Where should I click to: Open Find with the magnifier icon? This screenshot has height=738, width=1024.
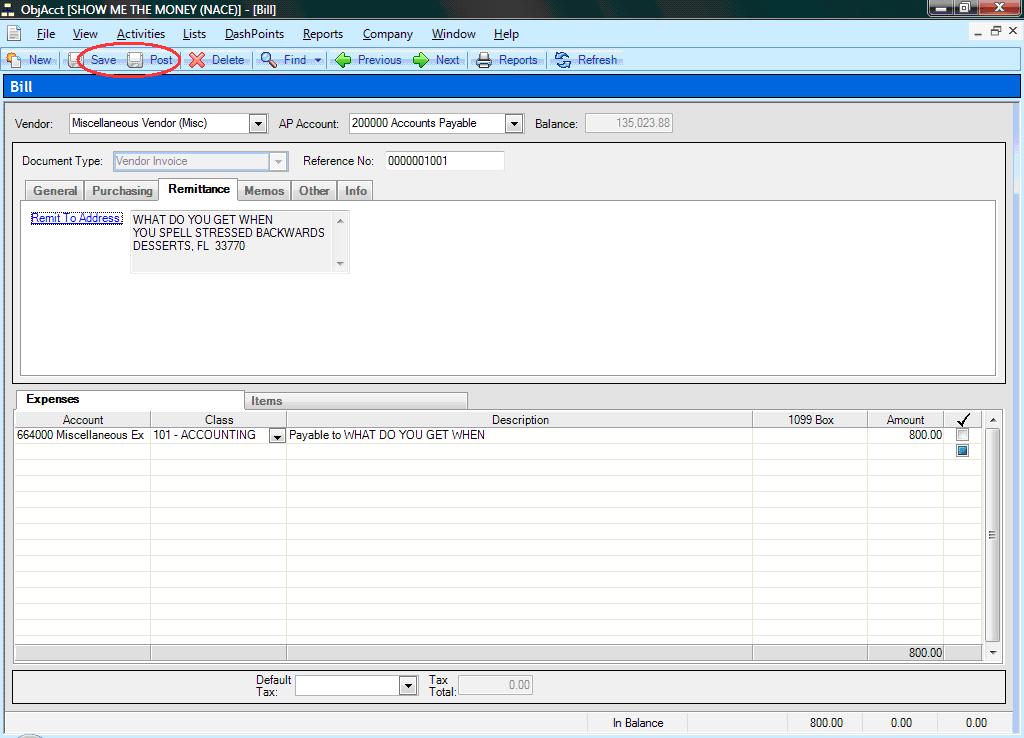click(269, 60)
